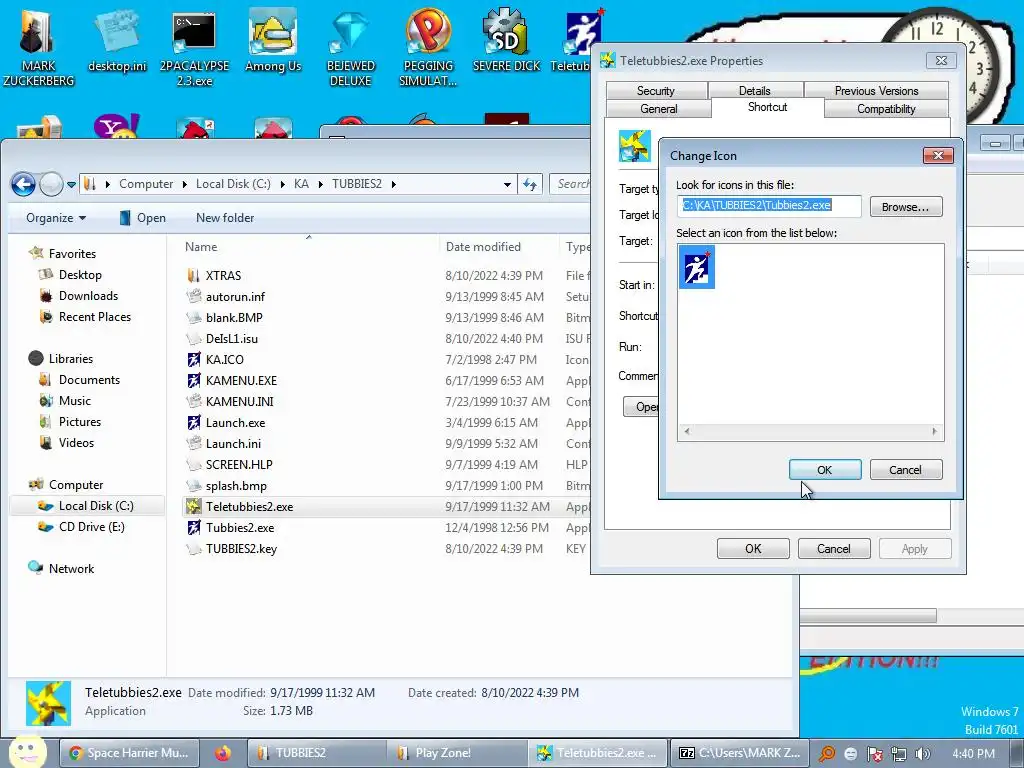Open recent pages dropdown next to back button

(71, 185)
